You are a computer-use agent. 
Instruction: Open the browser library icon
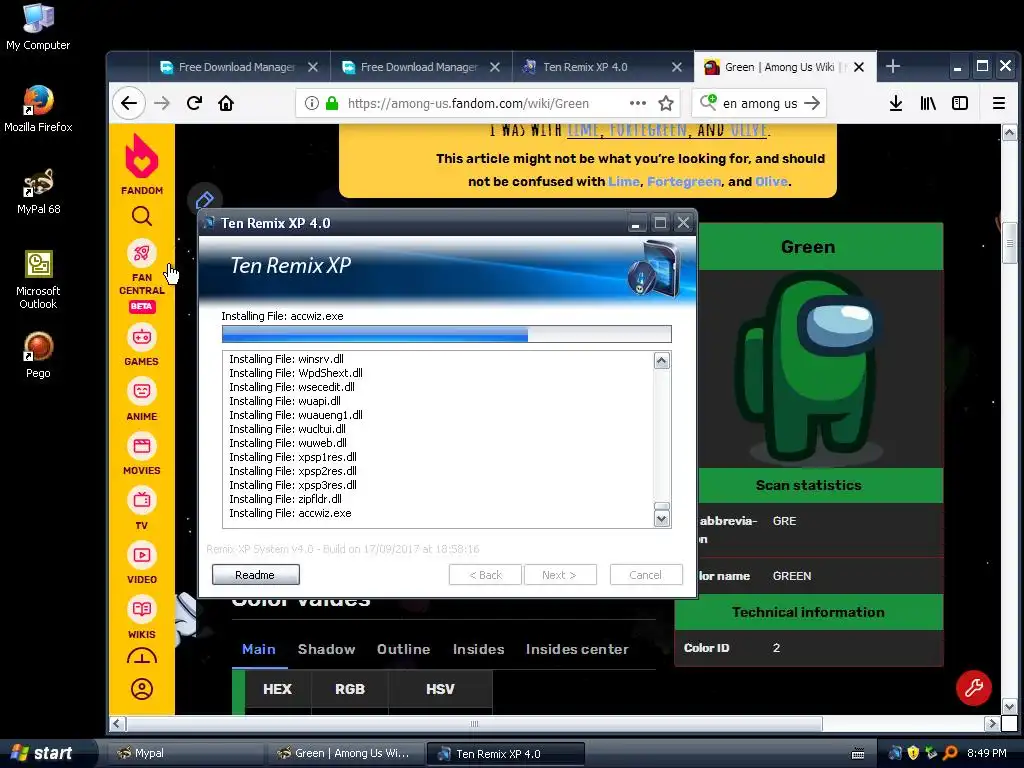928,103
